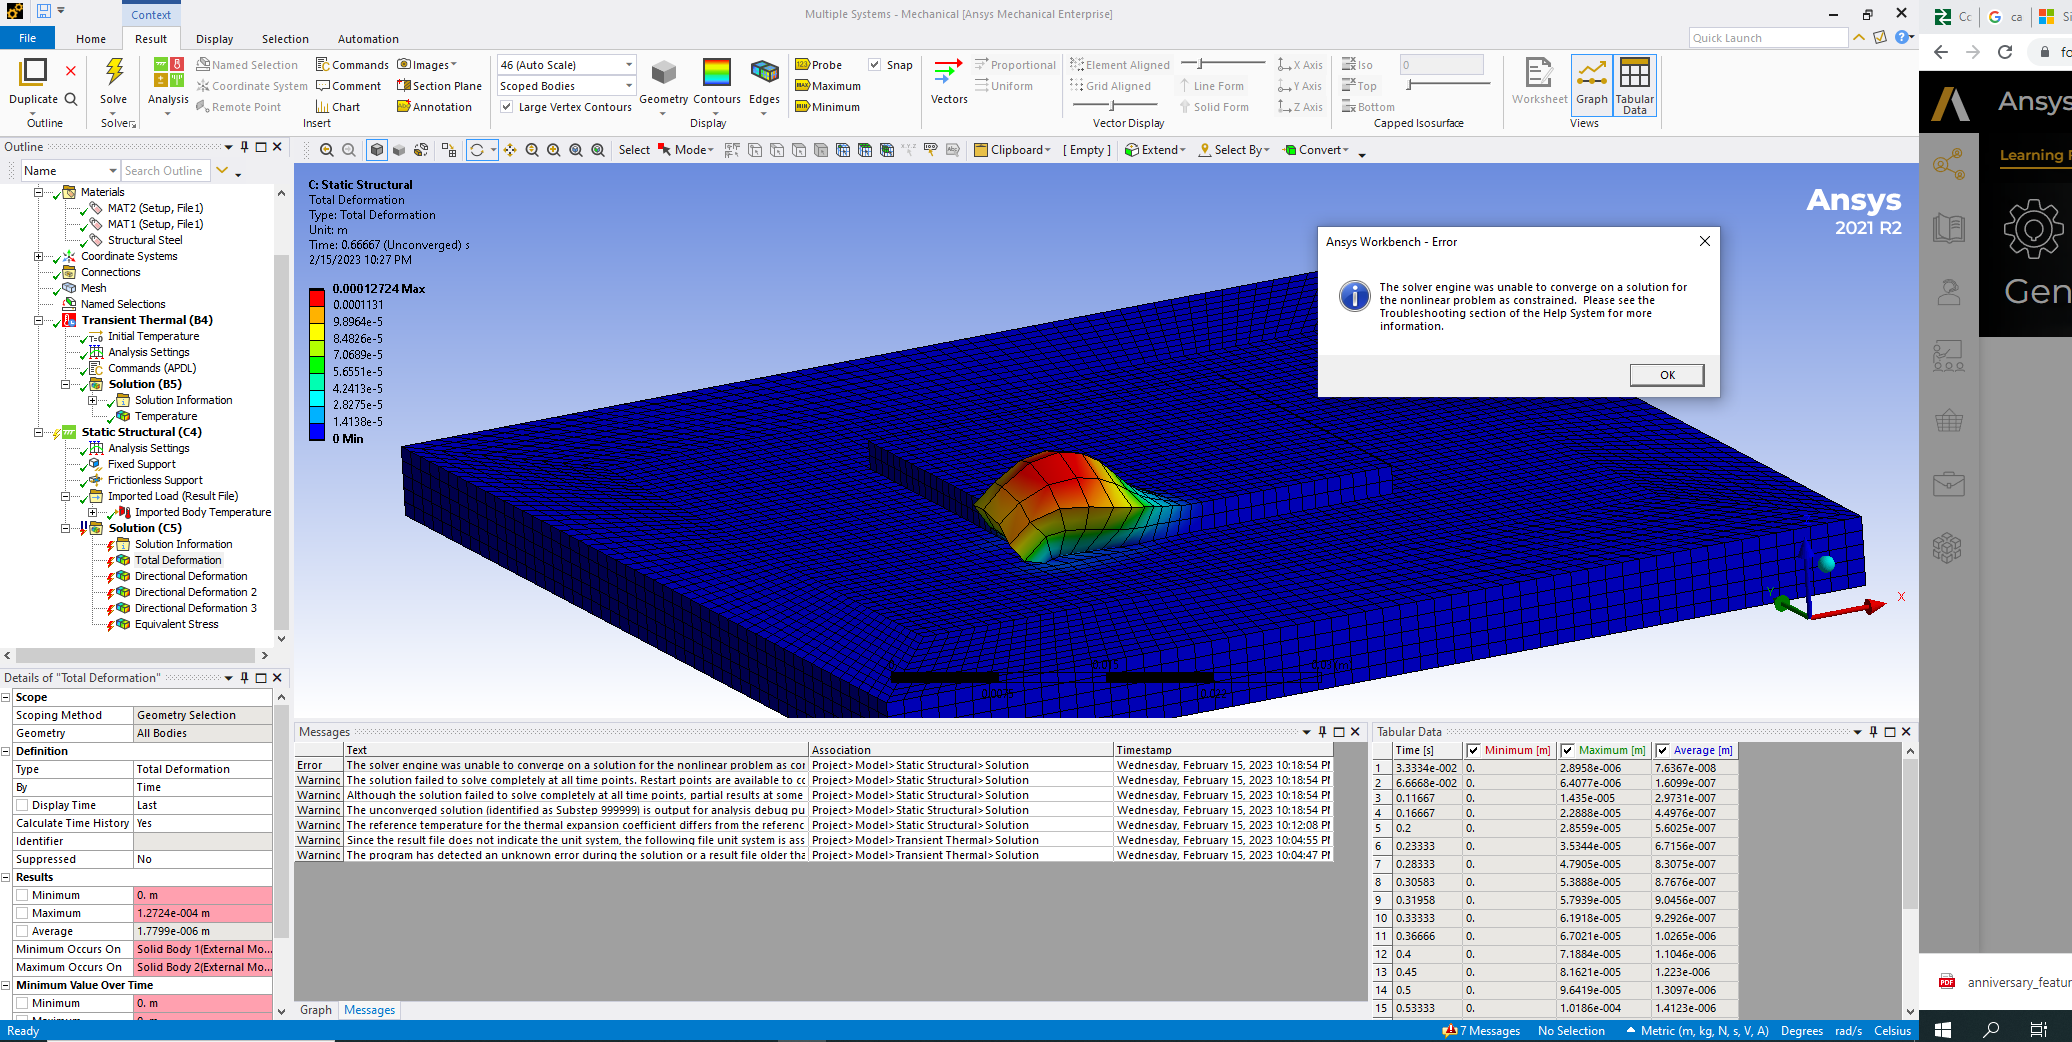2072x1042 pixels.
Task: Collapse the Static Structural (C4) tree node
Action: [39, 432]
